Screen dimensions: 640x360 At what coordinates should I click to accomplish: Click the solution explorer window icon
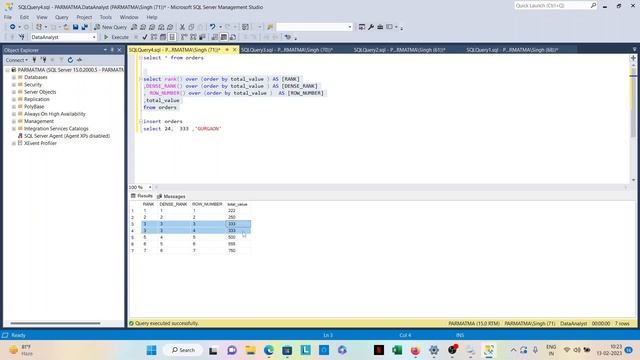(x=362, y=27)
